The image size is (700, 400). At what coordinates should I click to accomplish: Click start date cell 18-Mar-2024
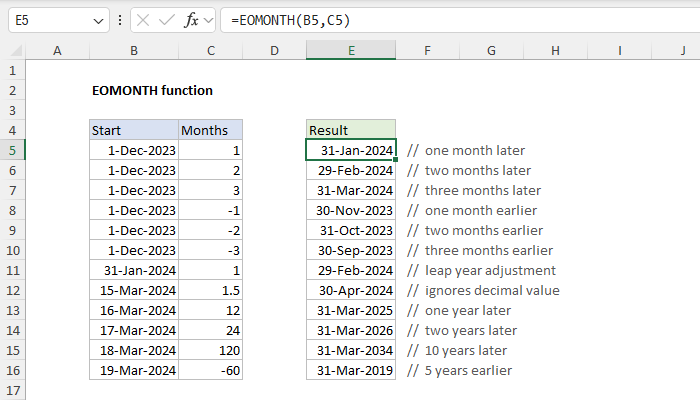tap(134, 350)
